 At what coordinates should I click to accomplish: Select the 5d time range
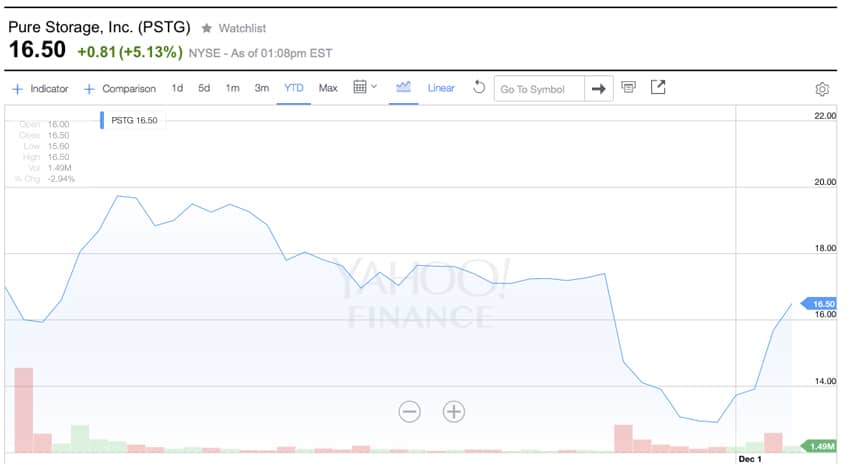click(x=204, y=88)
